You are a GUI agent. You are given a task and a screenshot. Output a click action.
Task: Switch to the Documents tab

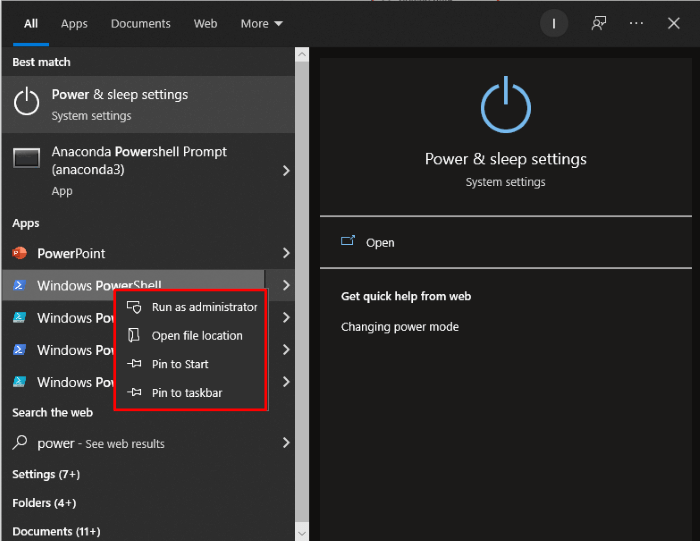(x=141, y=24)
